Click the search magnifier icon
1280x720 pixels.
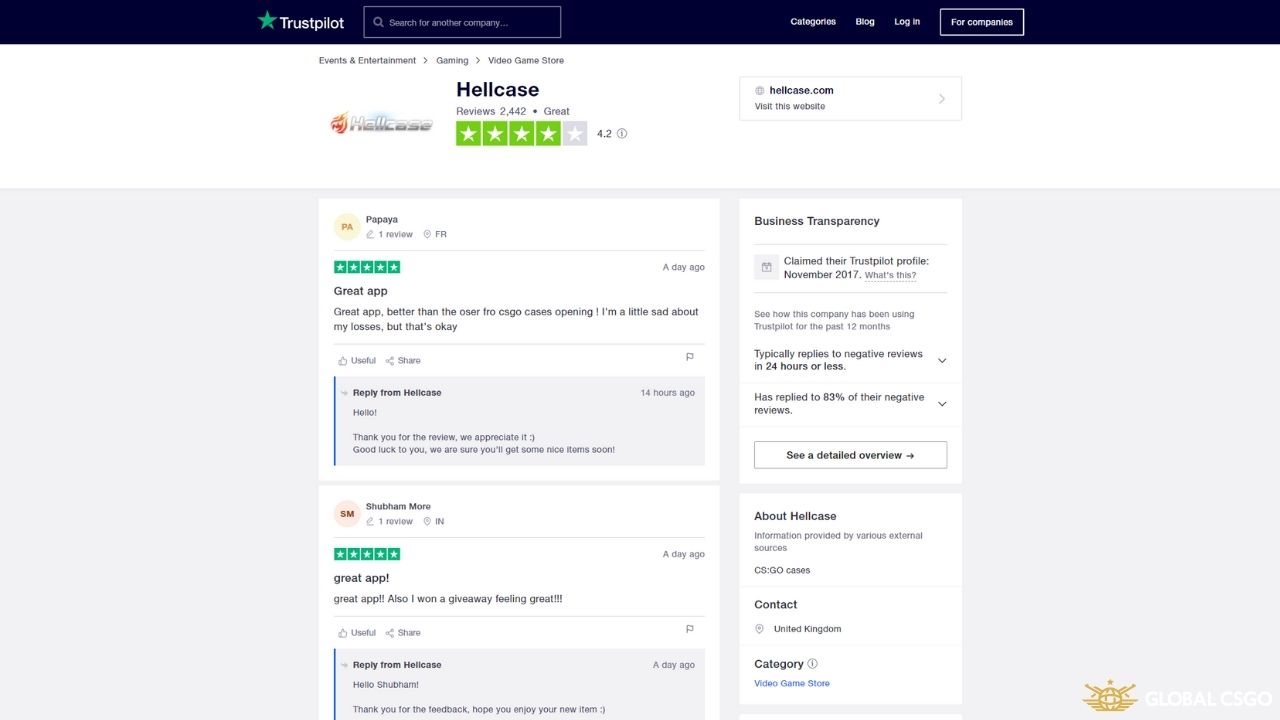point(378,22)
